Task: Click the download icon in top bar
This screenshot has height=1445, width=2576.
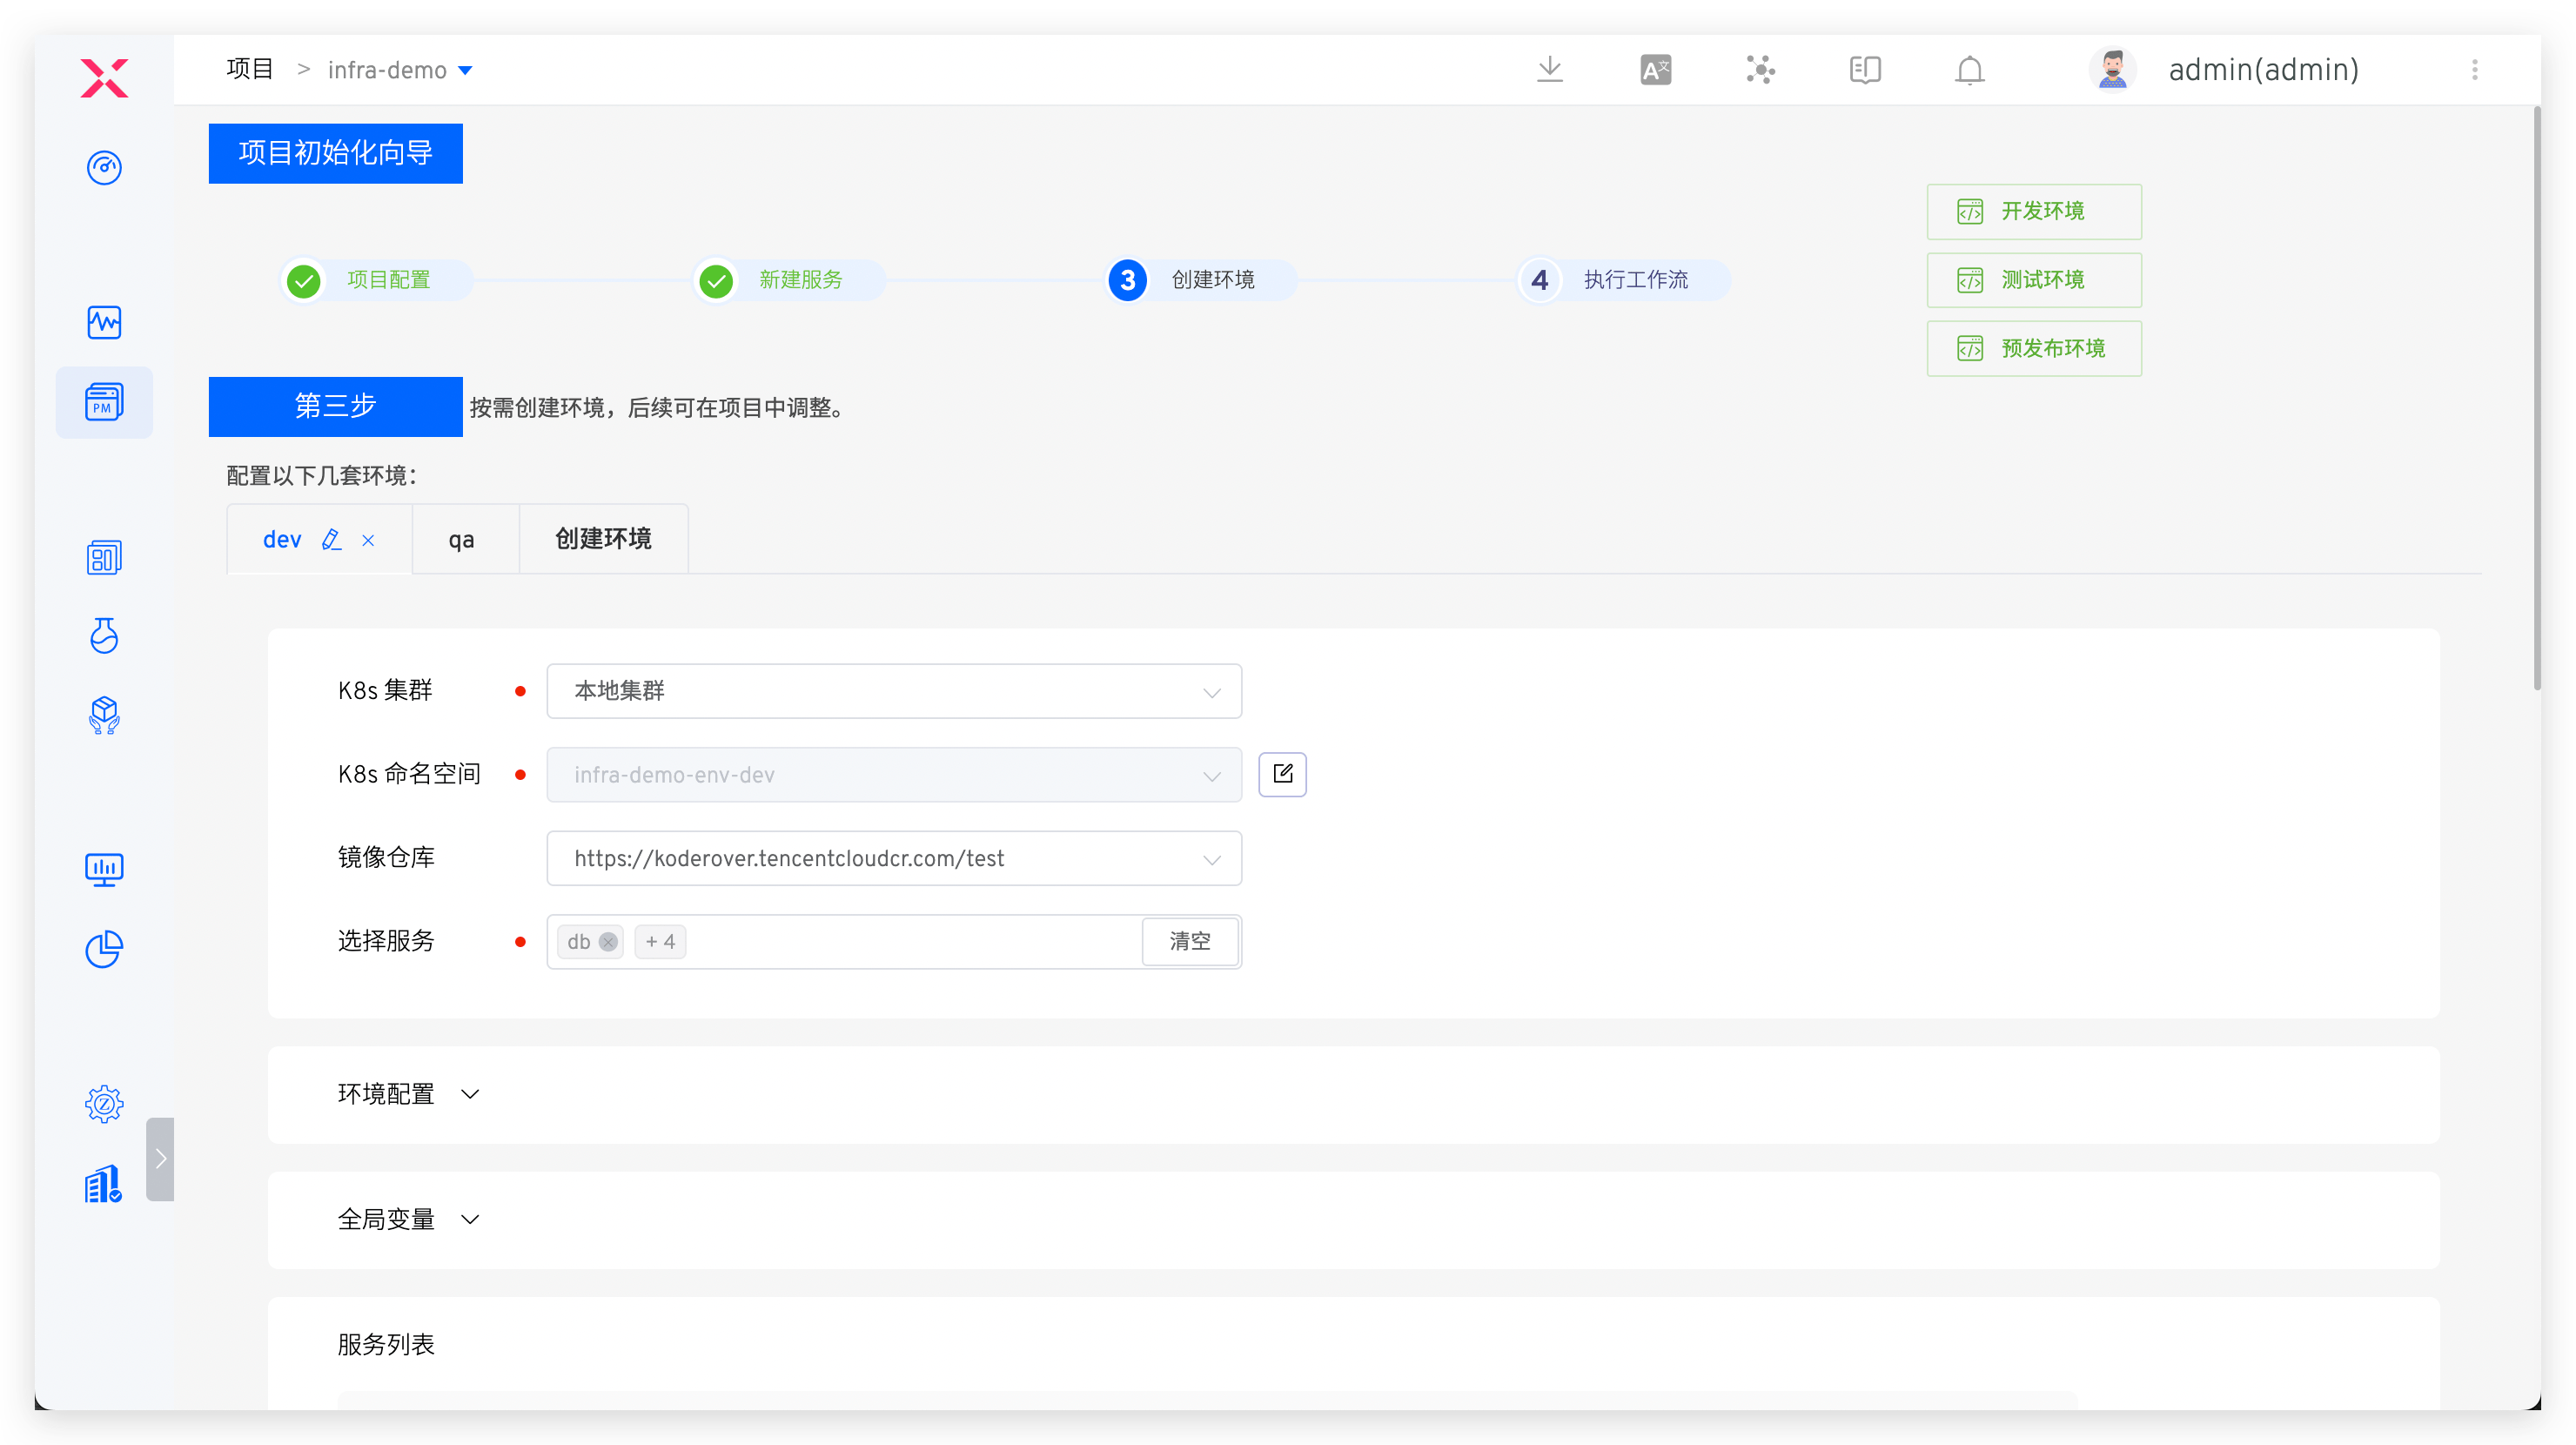Action: coord(1549,69)
